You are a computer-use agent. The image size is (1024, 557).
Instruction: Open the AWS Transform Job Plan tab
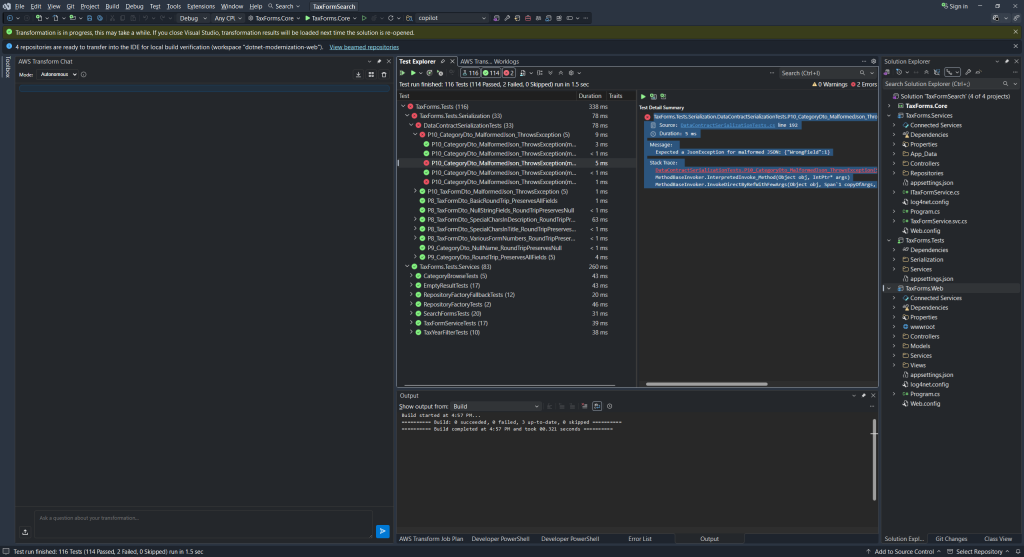430,539
